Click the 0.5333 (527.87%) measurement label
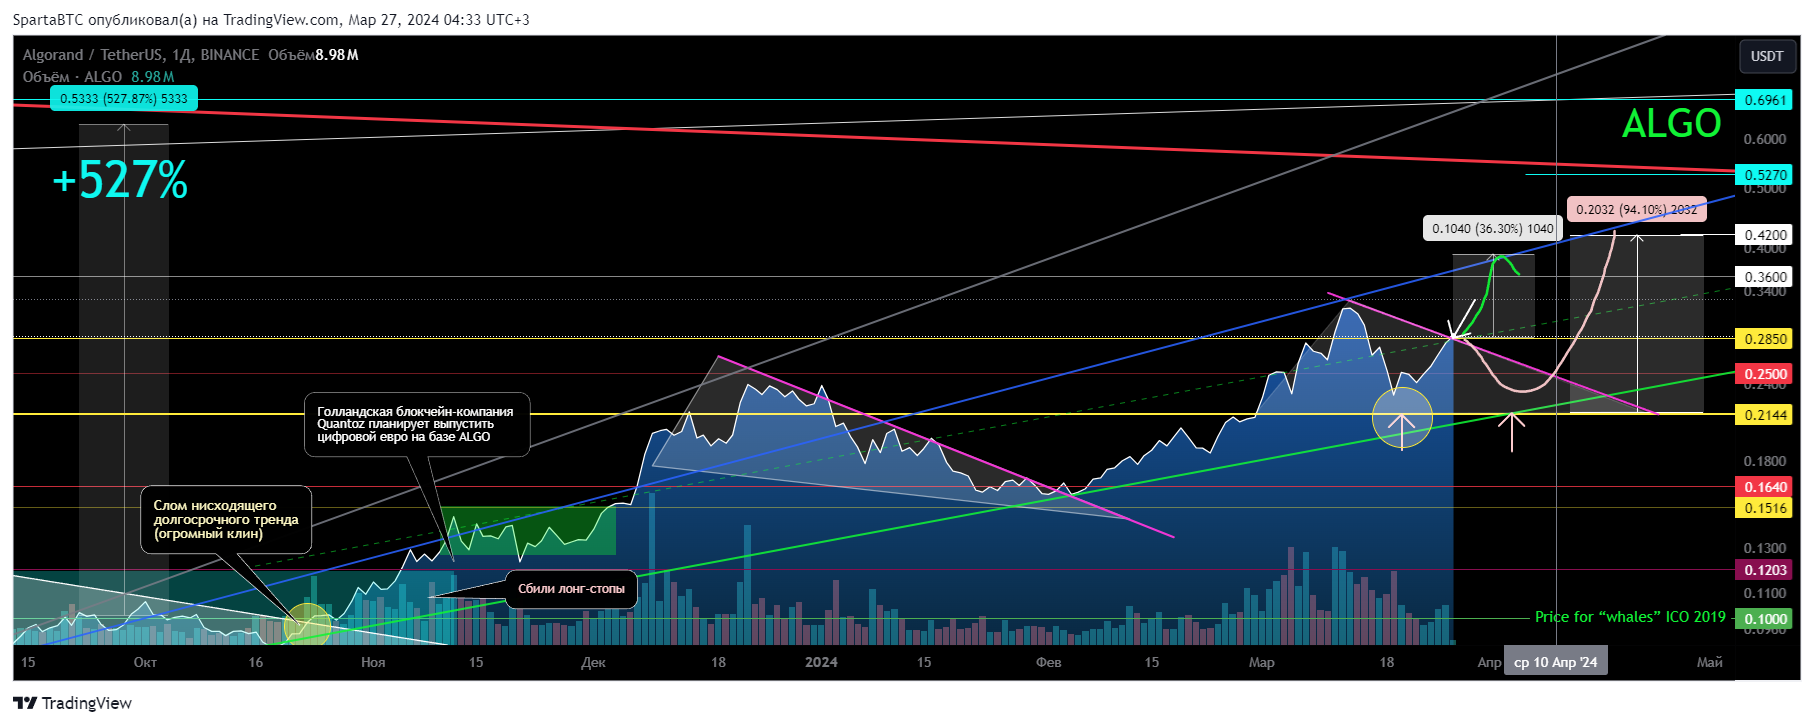 point(124,98)
